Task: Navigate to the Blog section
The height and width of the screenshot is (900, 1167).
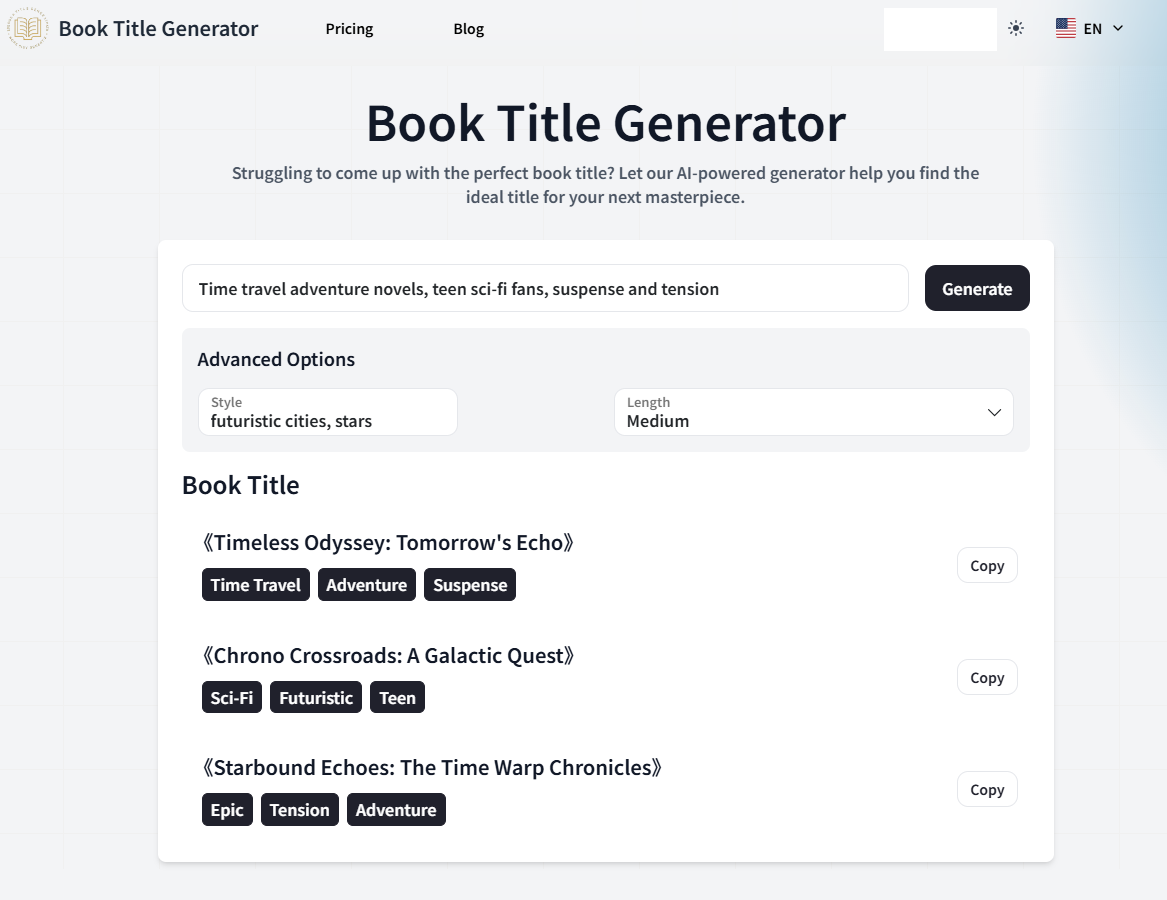Action: pyautogui.click(x=468, y=29)
